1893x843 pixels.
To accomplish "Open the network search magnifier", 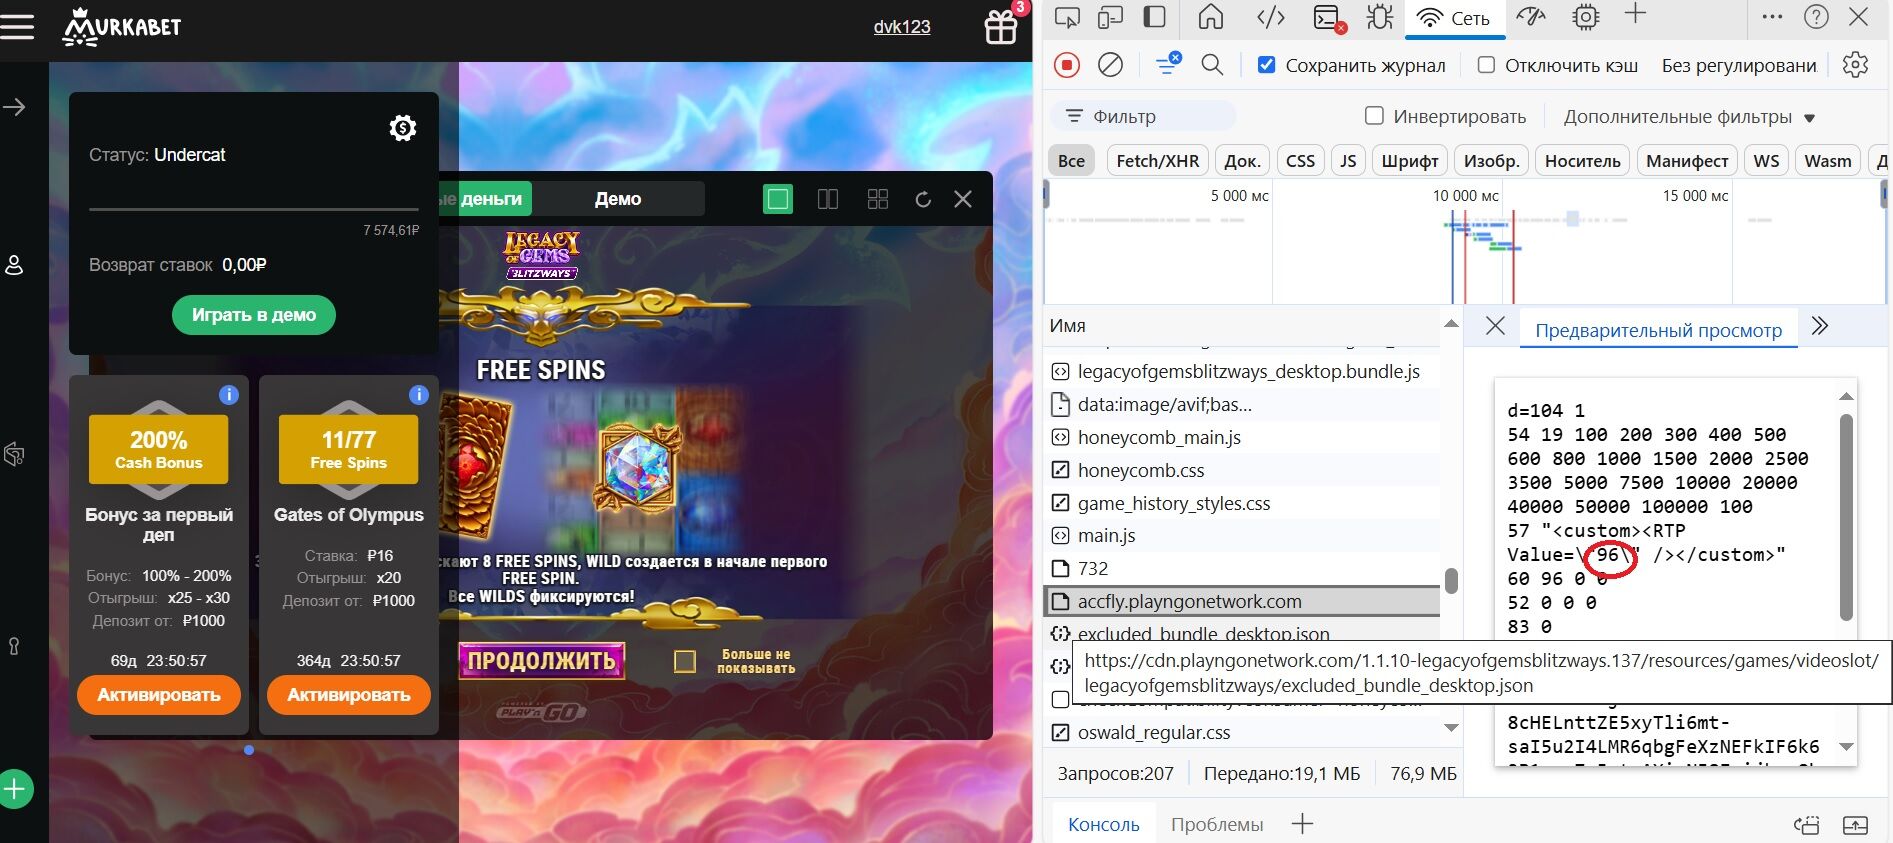I will [1212, 65].
